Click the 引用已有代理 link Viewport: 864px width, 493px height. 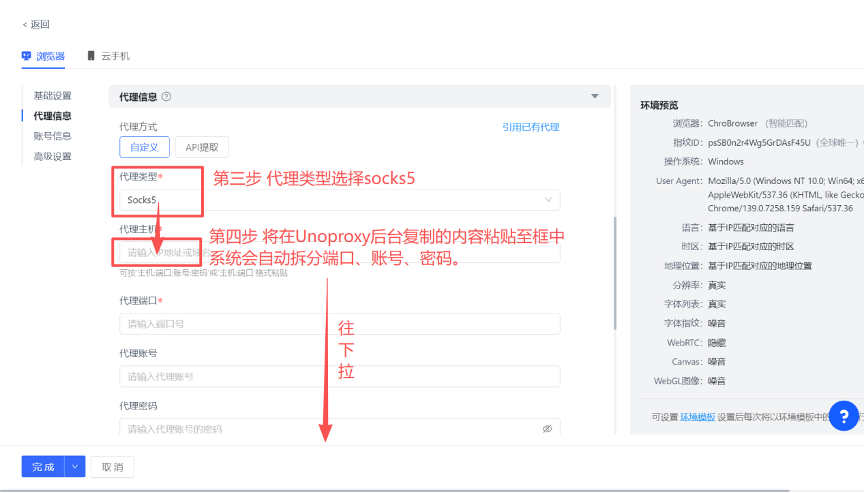click(530, 127)
